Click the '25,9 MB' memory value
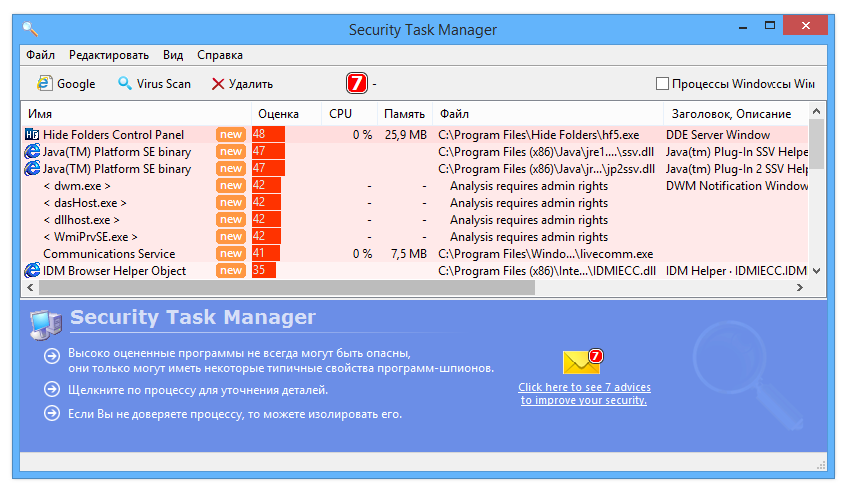The height and width of the screenshot is (490, 848). tap(406, 135)
